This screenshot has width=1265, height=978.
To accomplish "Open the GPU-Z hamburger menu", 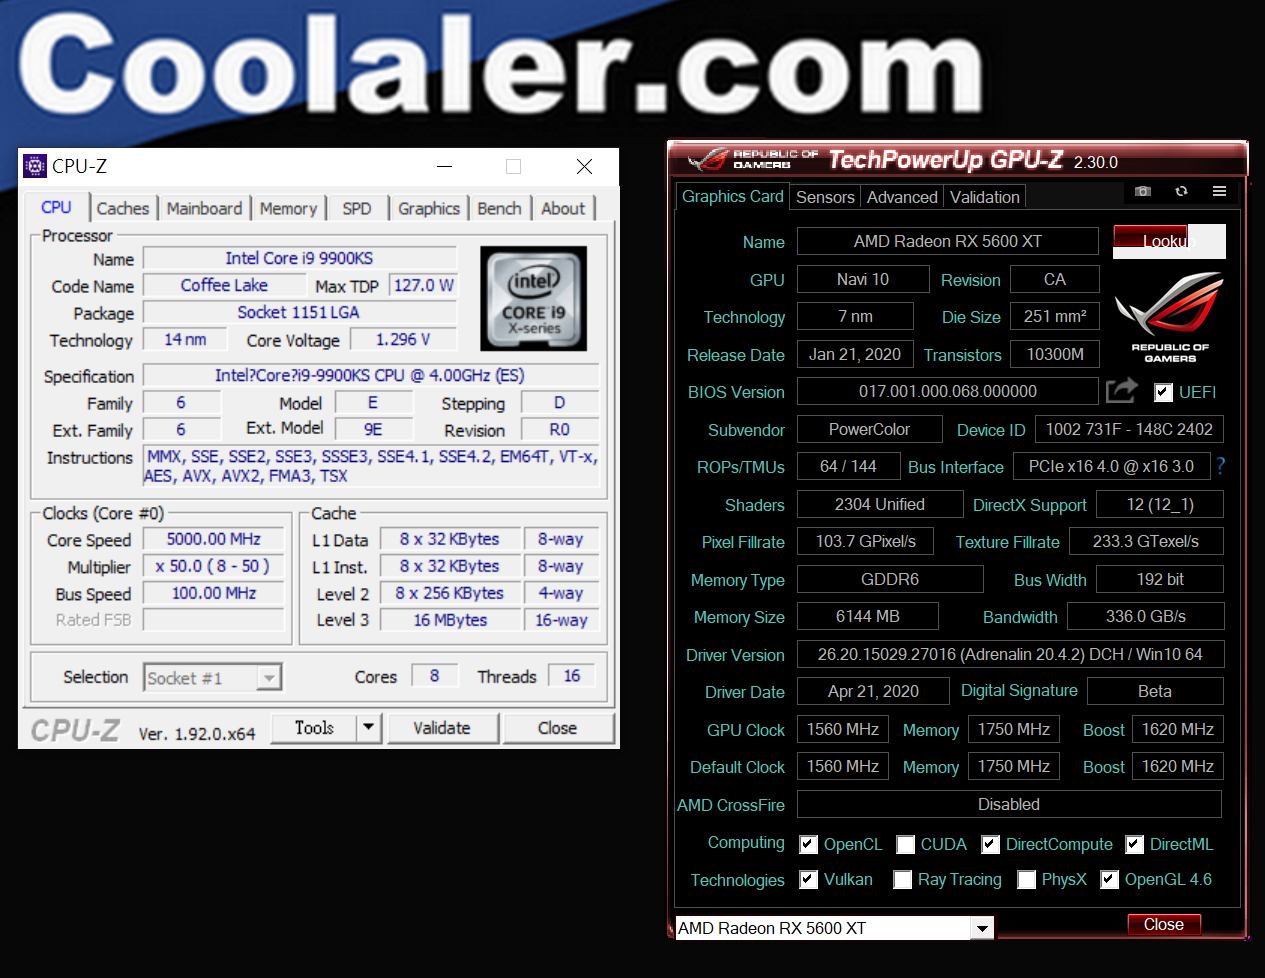I will coord(1219,191).
